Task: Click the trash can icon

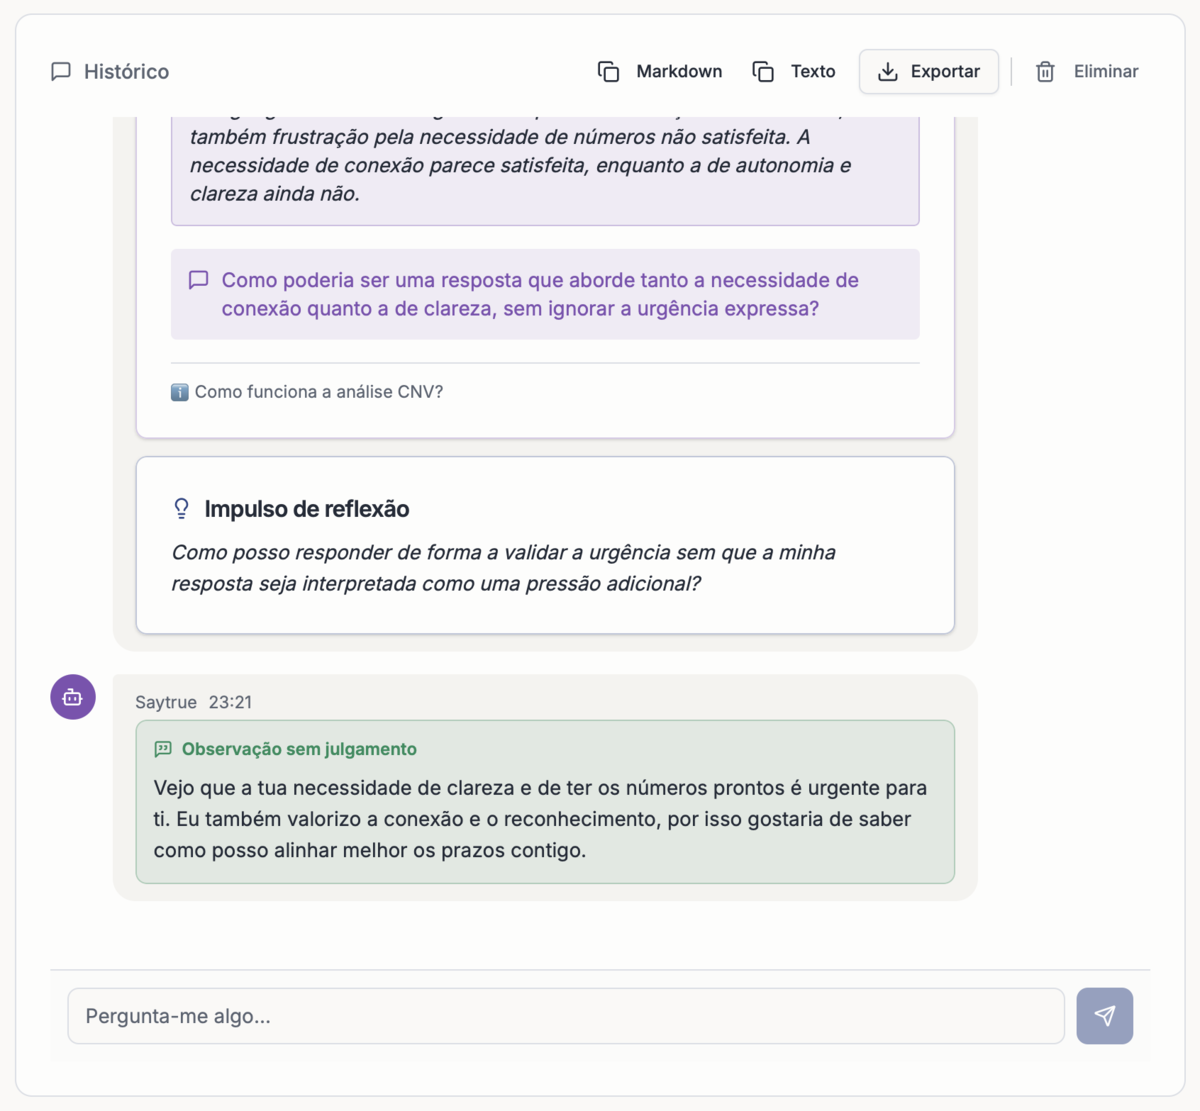Action: [x=1045, y=71]
